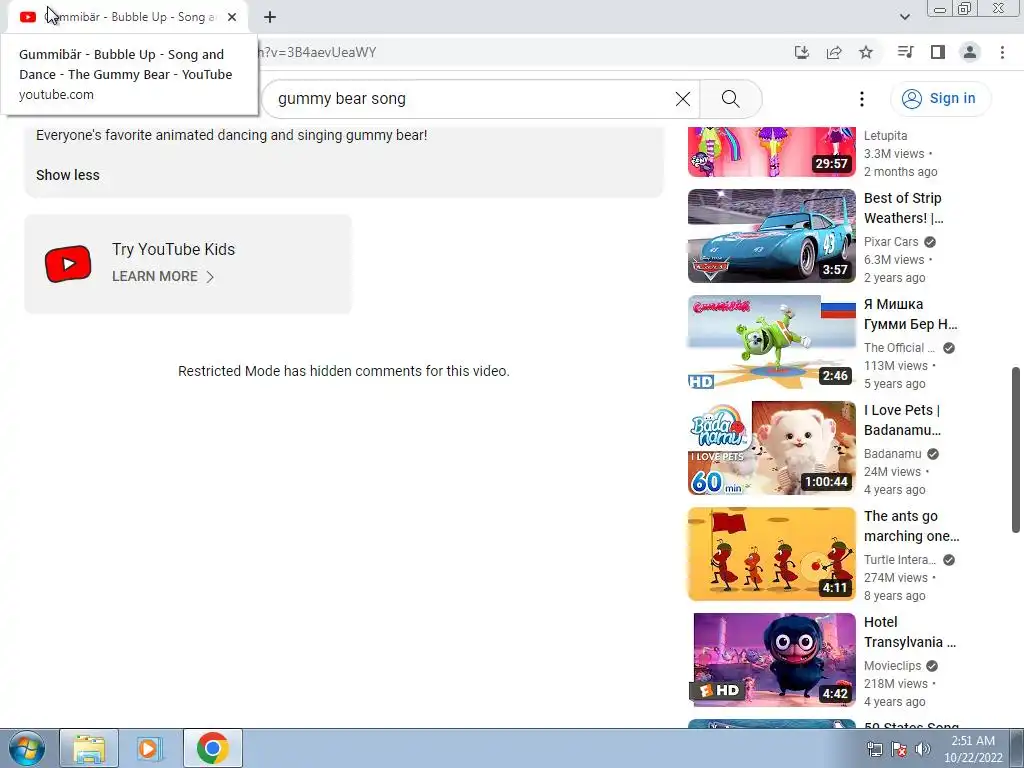
Task: Toggle the Chrome side panel icon
Action: tap(938, 52)
